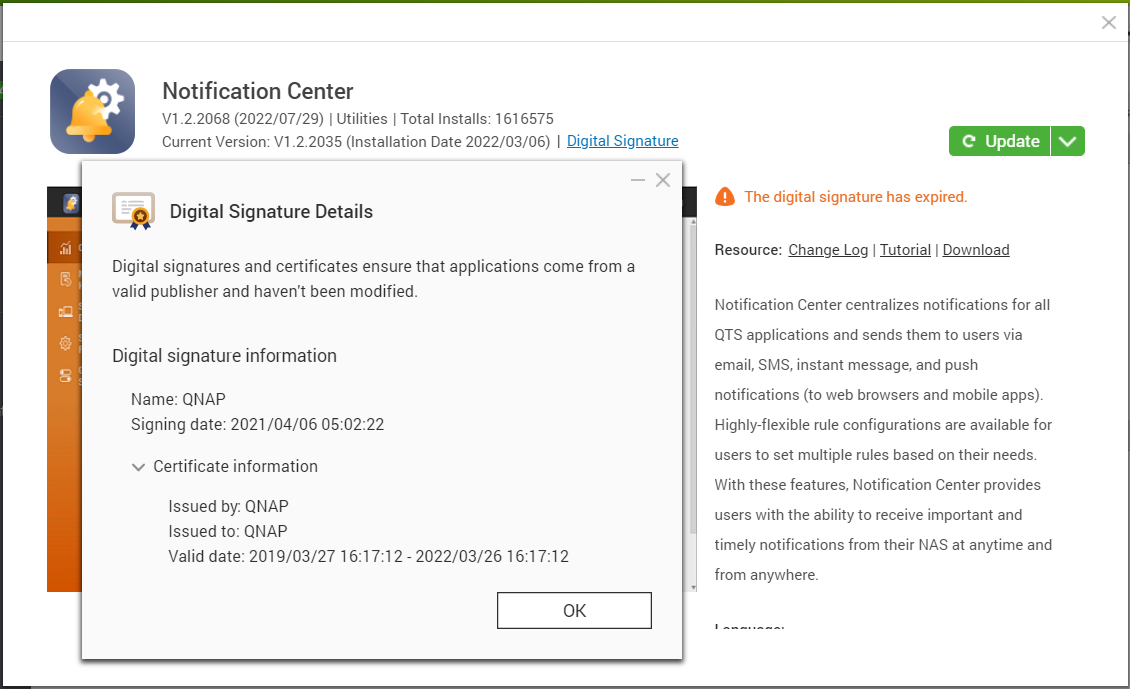The height and width of the screenshot is (689, 1130).
Task: Open the Change Log link
Action: click(828, 250)
